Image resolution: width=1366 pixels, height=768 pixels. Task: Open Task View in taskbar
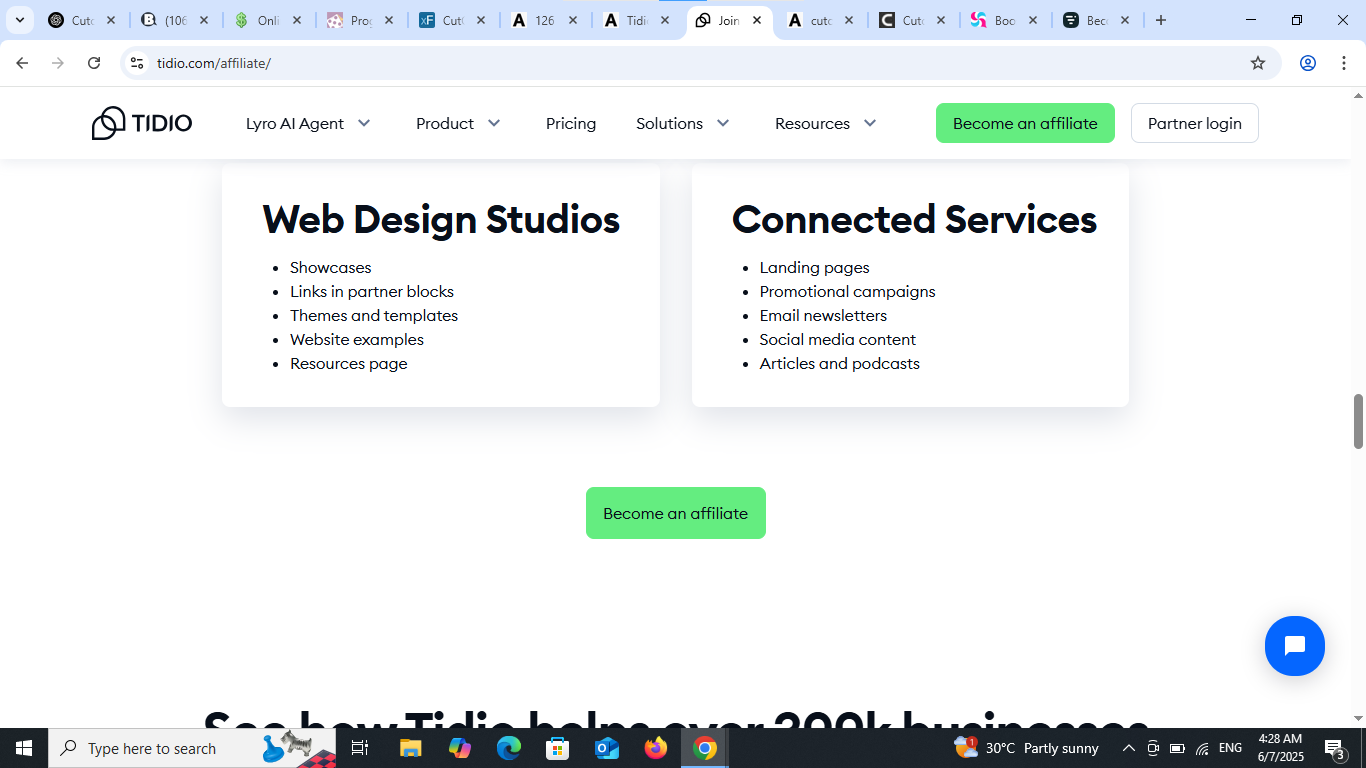(x=360, y=748)
